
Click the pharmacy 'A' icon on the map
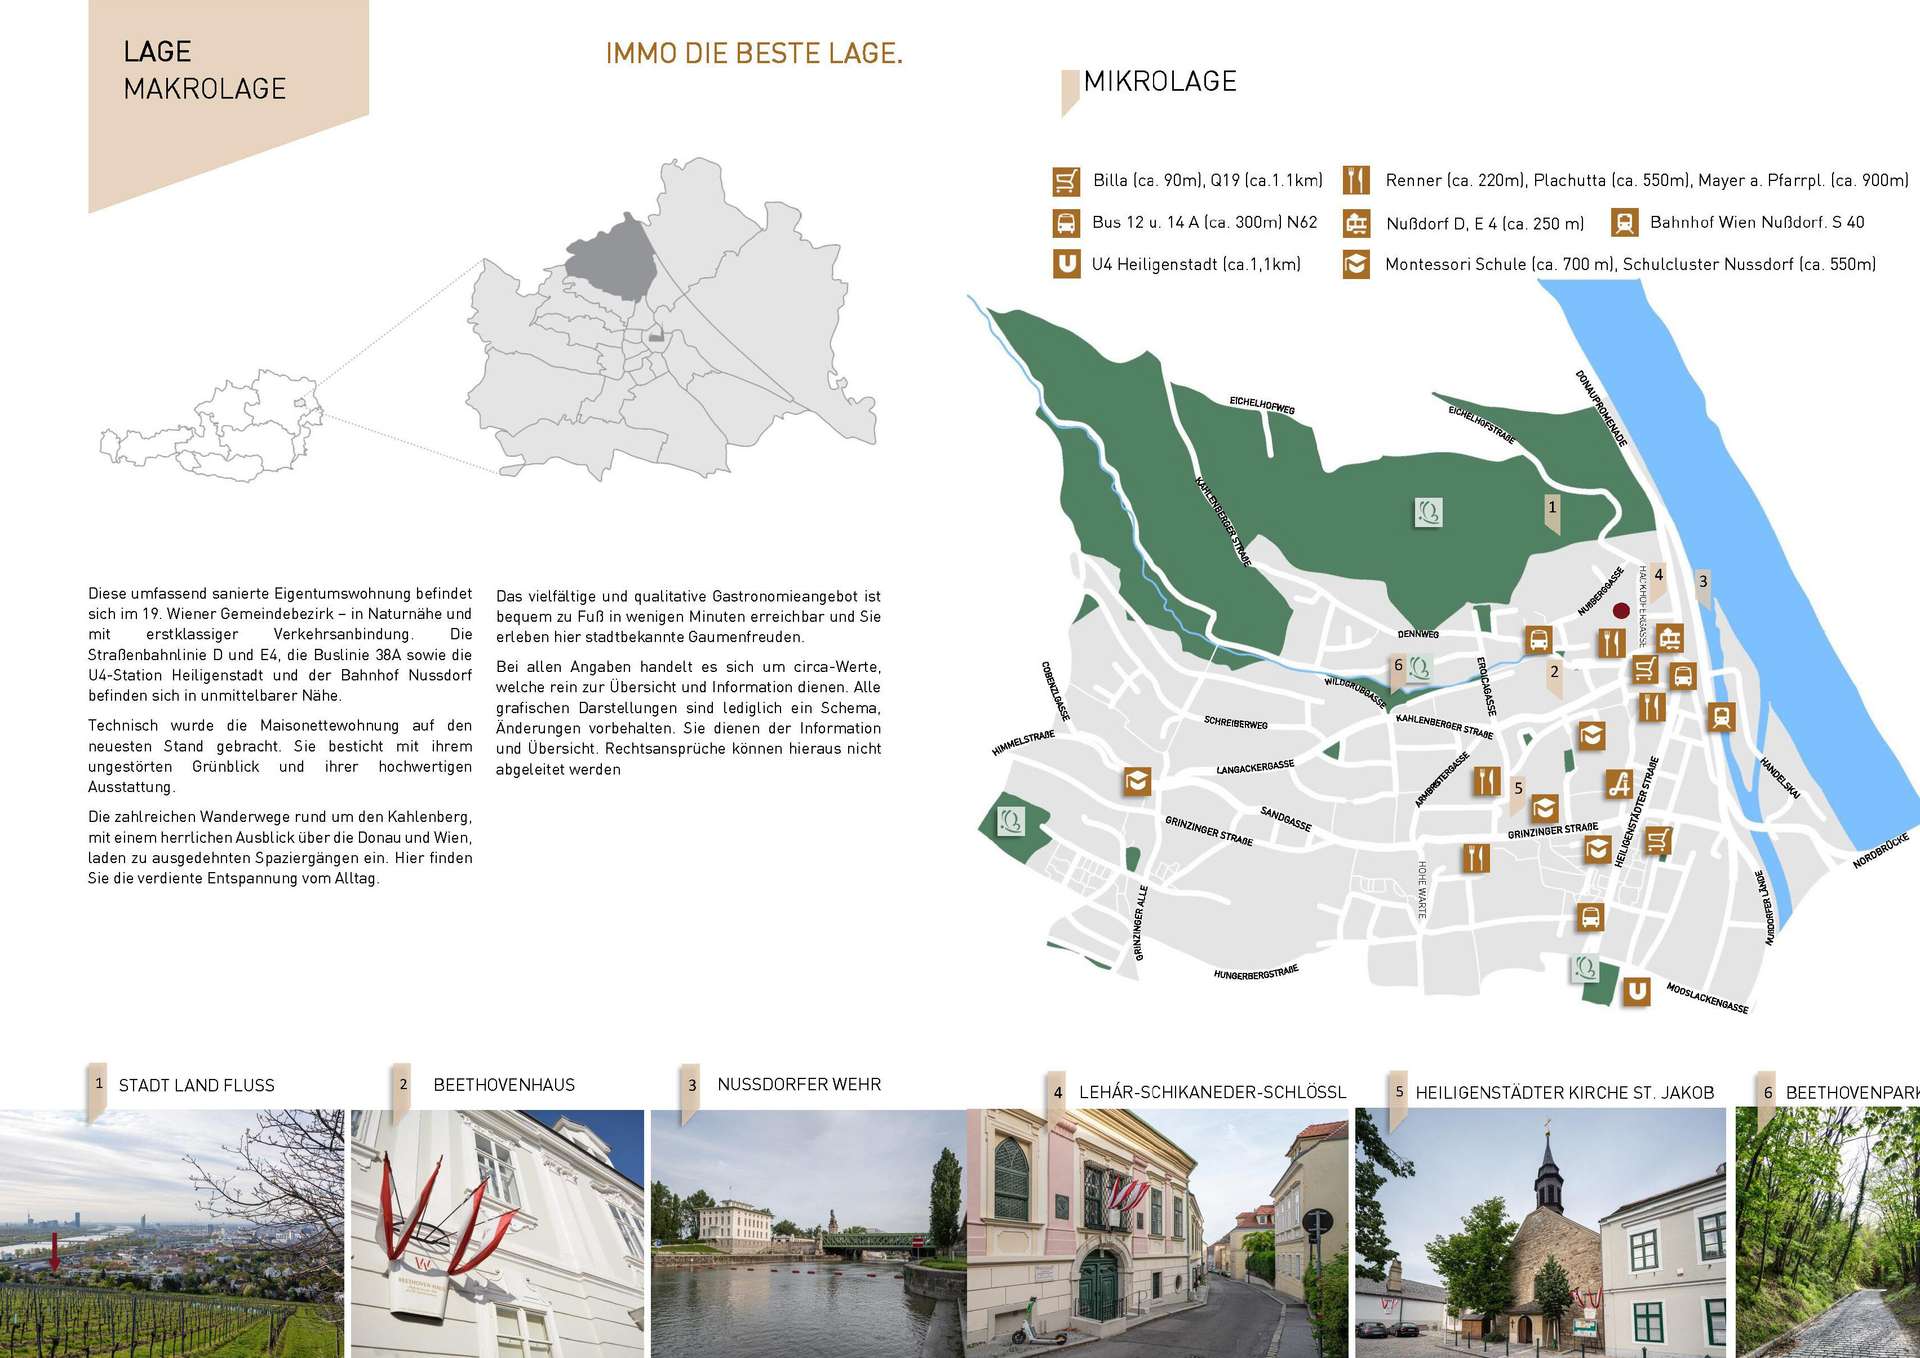[1619, 783]
